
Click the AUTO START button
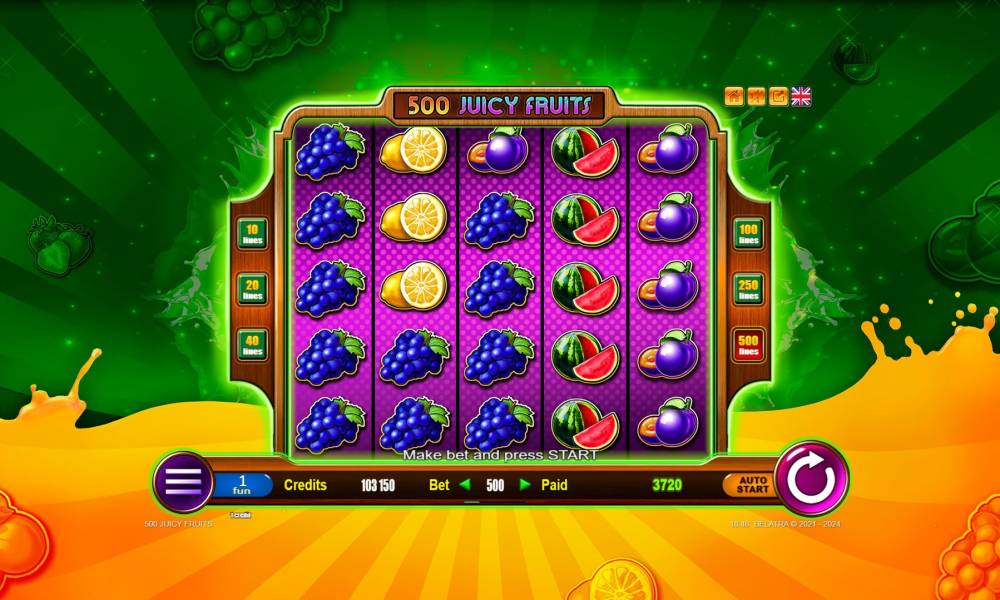[751, 485]
